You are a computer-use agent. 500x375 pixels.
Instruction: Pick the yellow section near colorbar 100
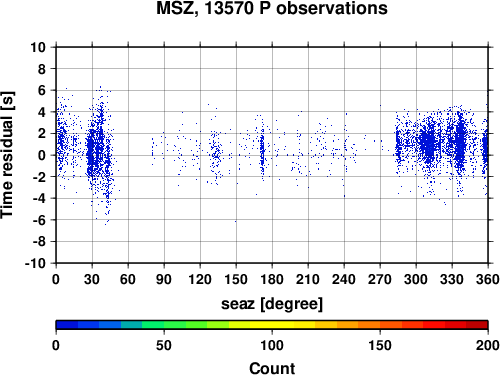[272, 325]
